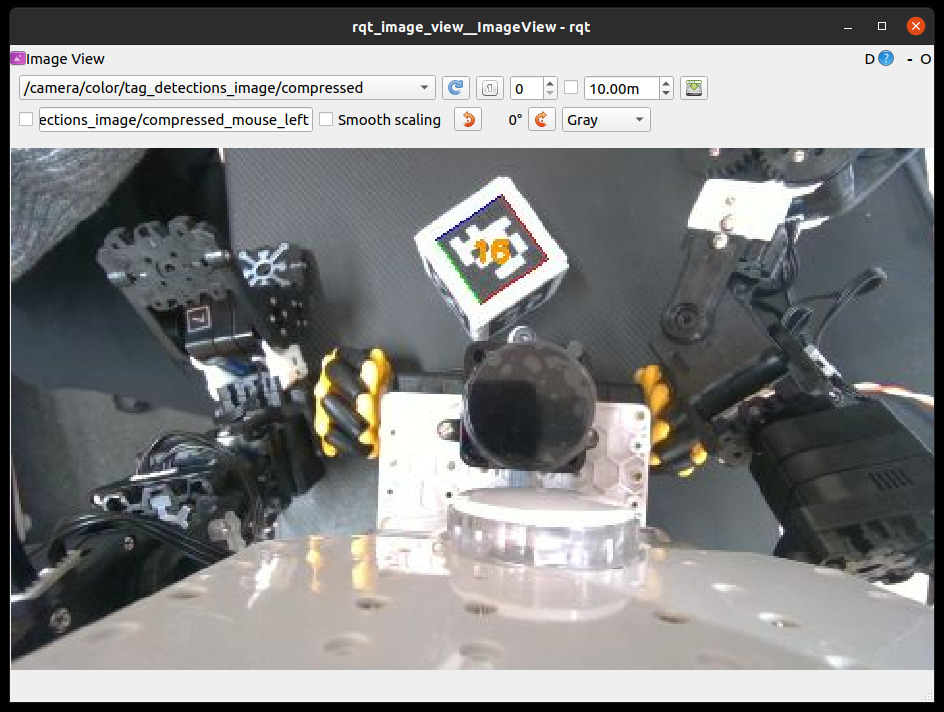Enable mouse click publishing checkbox

26,120
